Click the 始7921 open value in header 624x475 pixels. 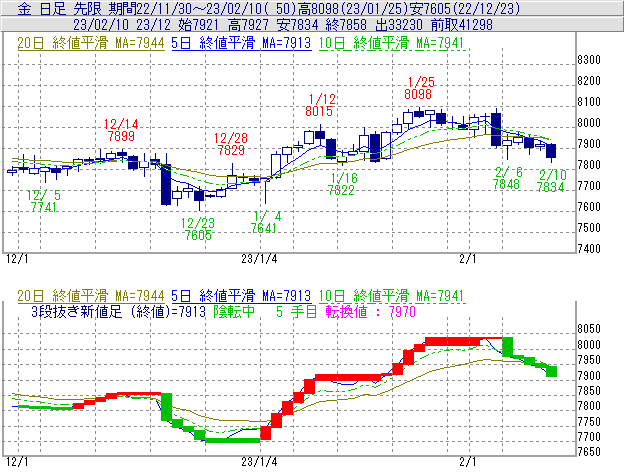pyautogui.click(x=198, y=25)
